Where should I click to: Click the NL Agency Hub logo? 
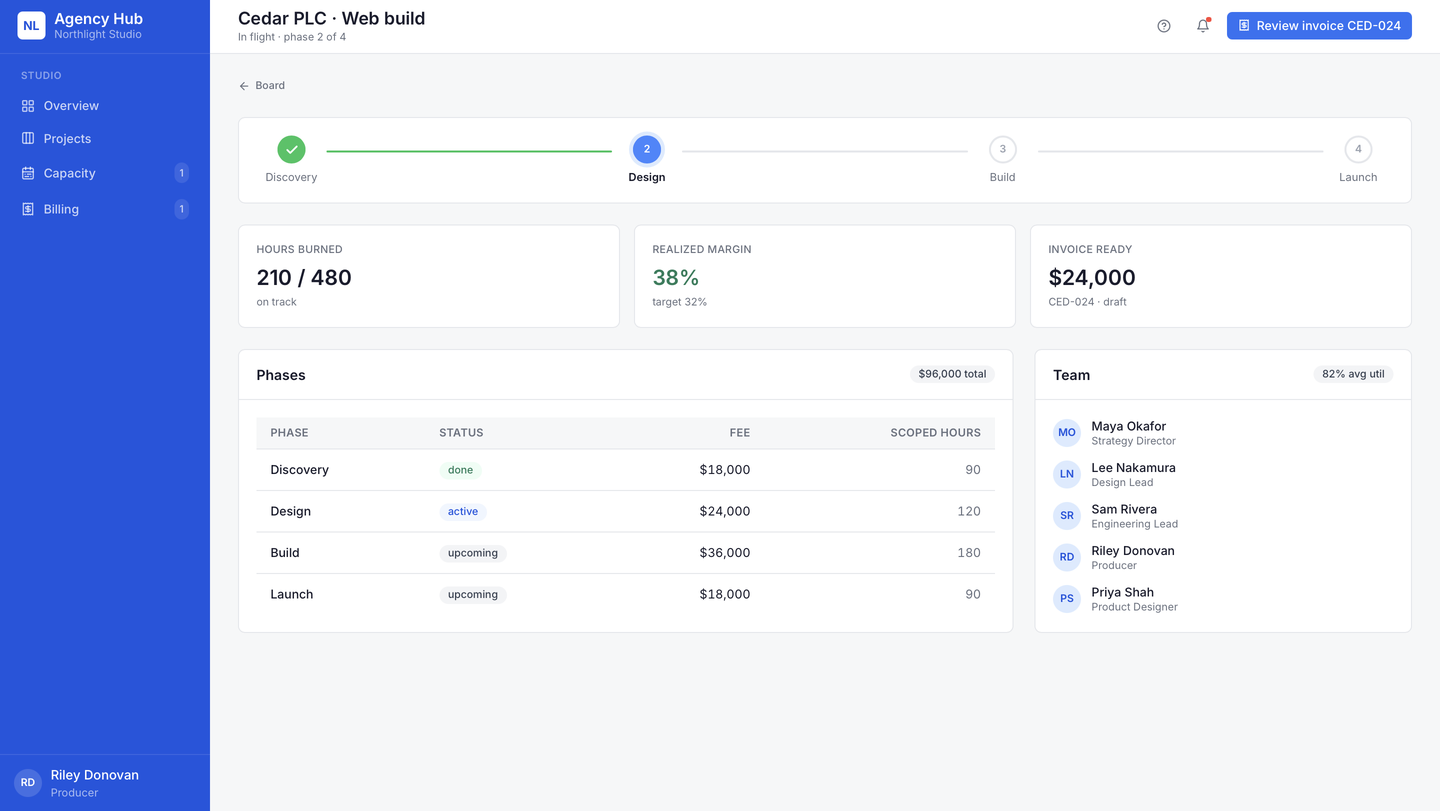pos(31,26)
